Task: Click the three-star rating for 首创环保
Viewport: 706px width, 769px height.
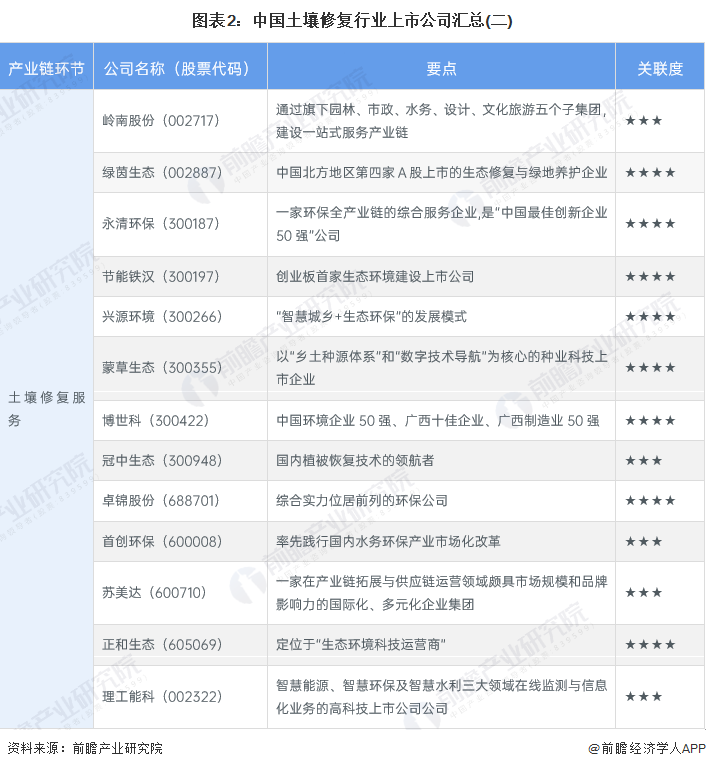Action: [x=643, y=541]
